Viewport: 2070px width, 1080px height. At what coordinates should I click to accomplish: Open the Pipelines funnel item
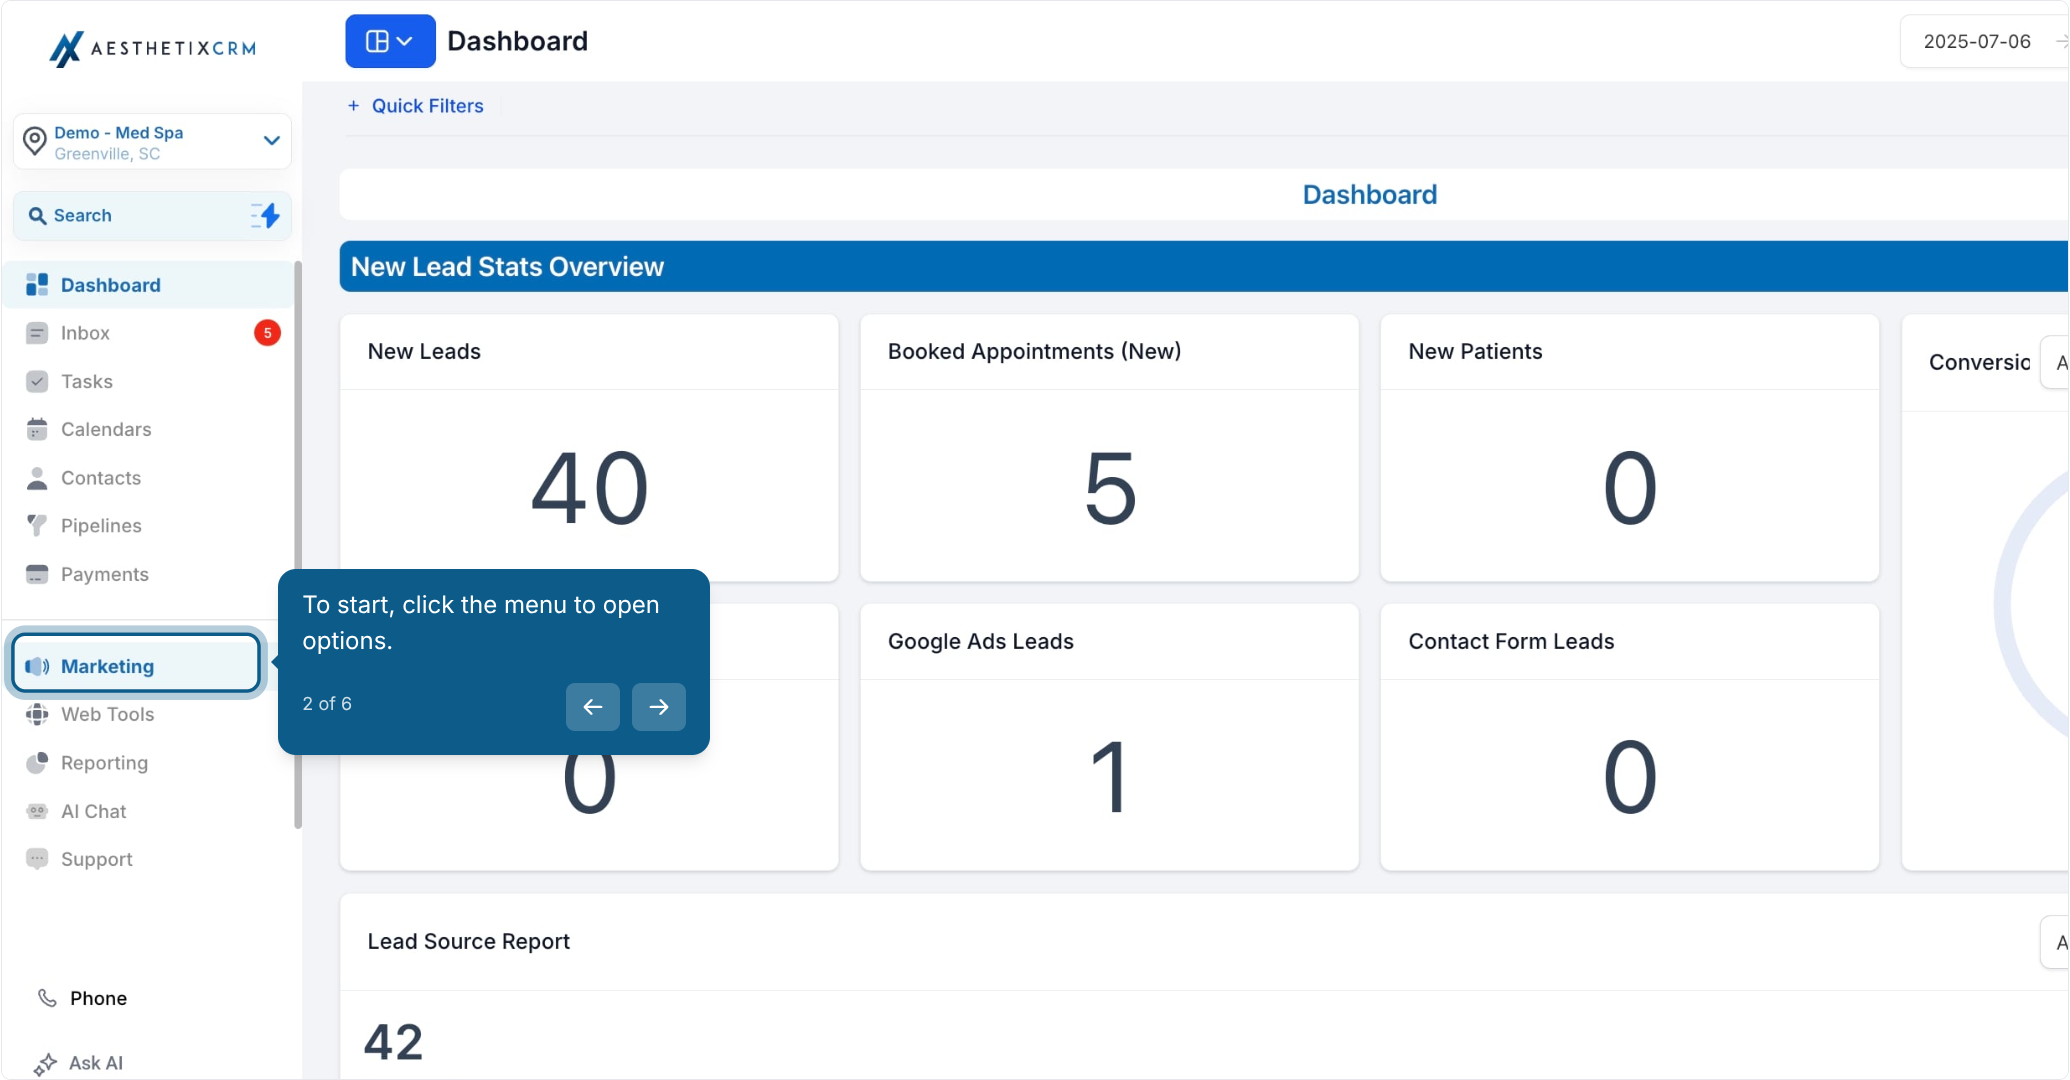(x=148, y=526)
